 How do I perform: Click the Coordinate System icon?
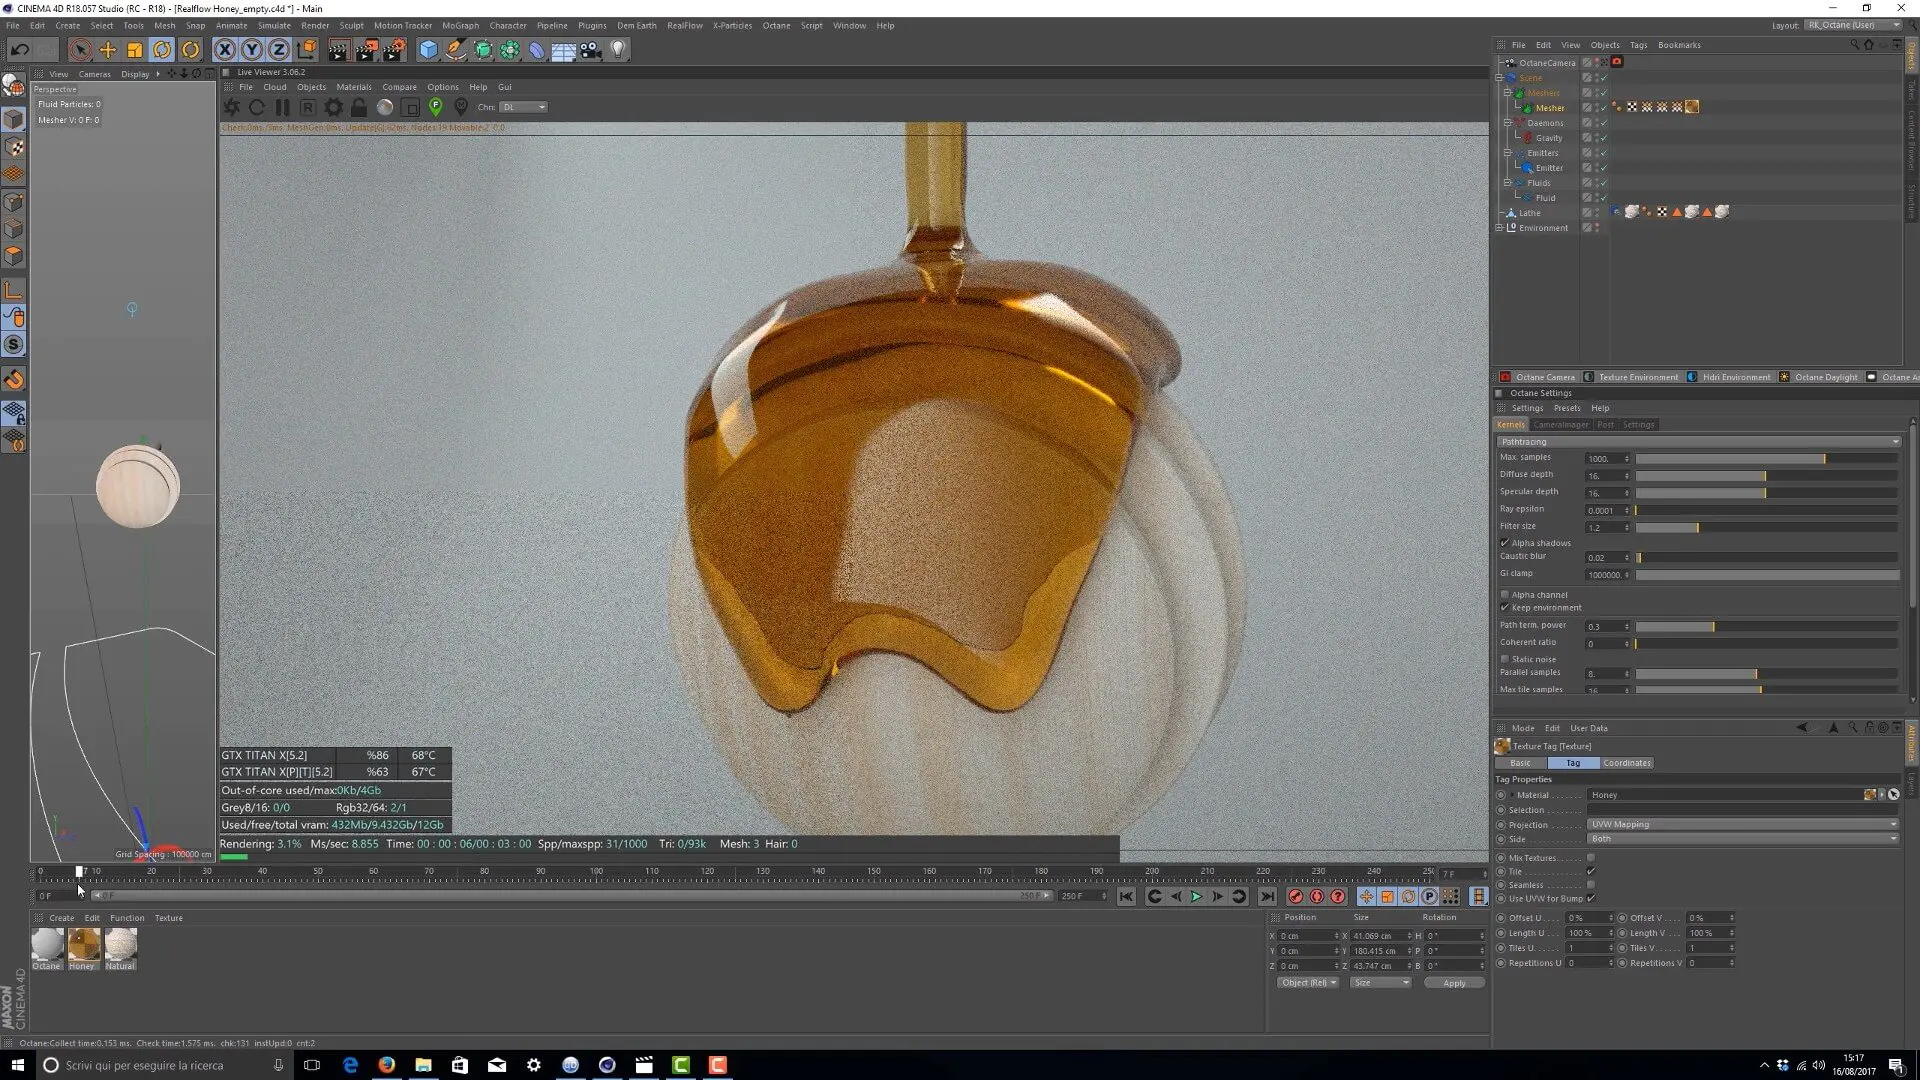pos(307,49)
